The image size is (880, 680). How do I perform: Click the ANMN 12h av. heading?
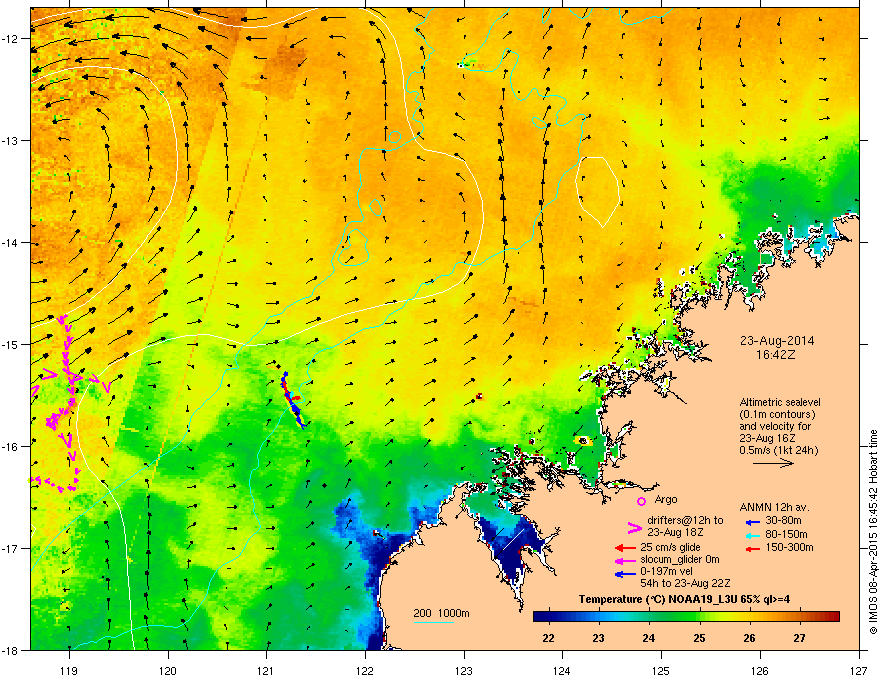click(774, 507)
